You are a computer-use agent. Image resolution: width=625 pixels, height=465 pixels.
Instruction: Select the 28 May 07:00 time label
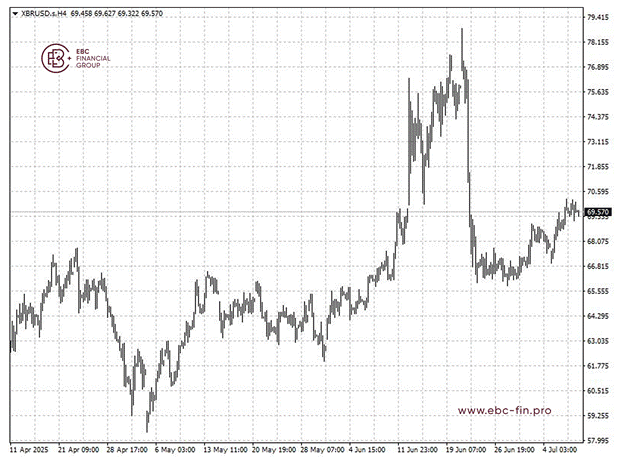coord(322,450)
